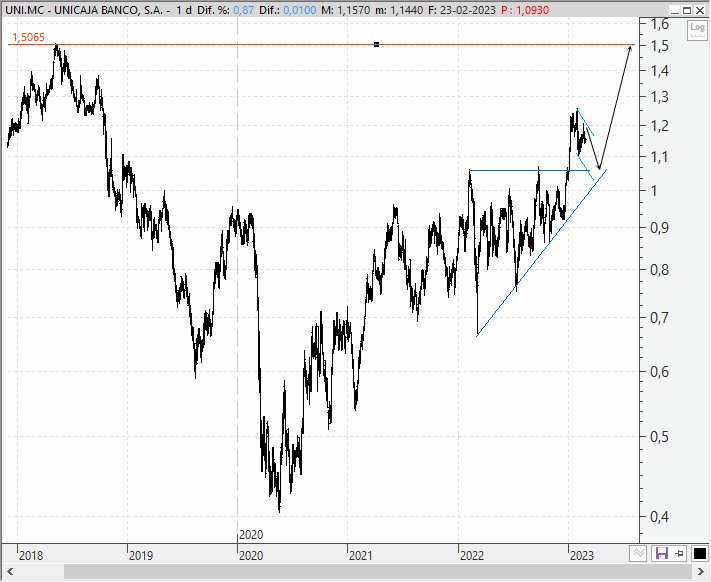Click the 1,5 price axis label

[x=660, y=46]
